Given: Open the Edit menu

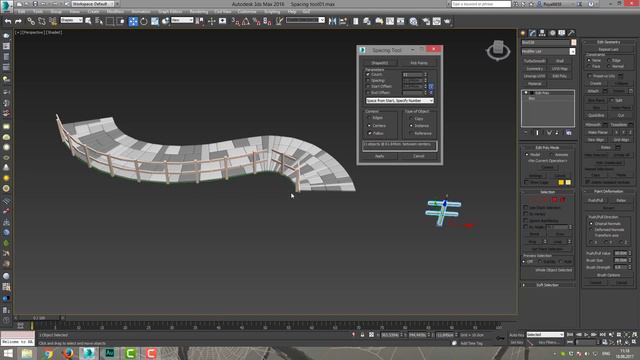Looking at the screenshot, I should click(21, 12).
